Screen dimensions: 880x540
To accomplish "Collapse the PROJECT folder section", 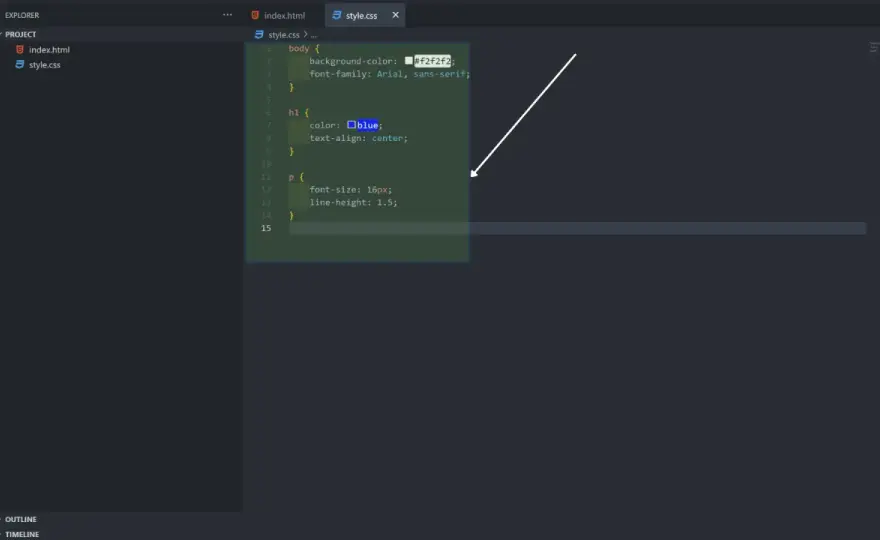I will click(x=20, y=34).
